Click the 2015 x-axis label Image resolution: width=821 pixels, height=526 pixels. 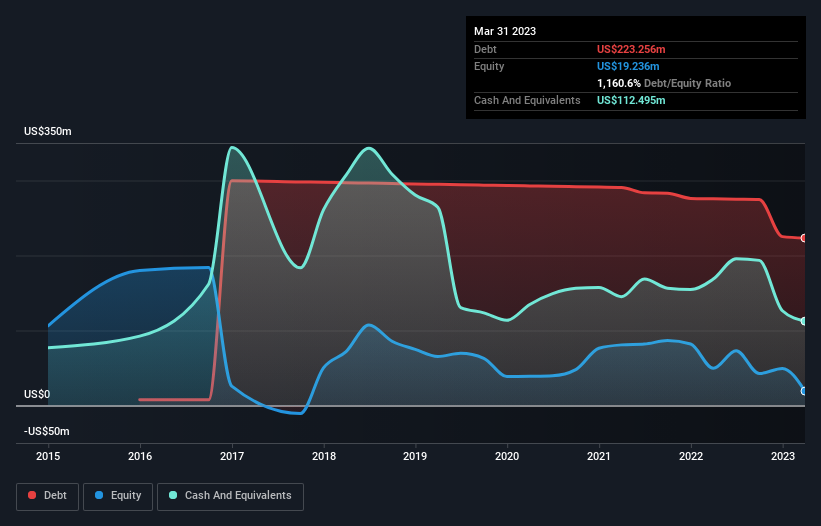pyautogui.click(x=48, y=456)
